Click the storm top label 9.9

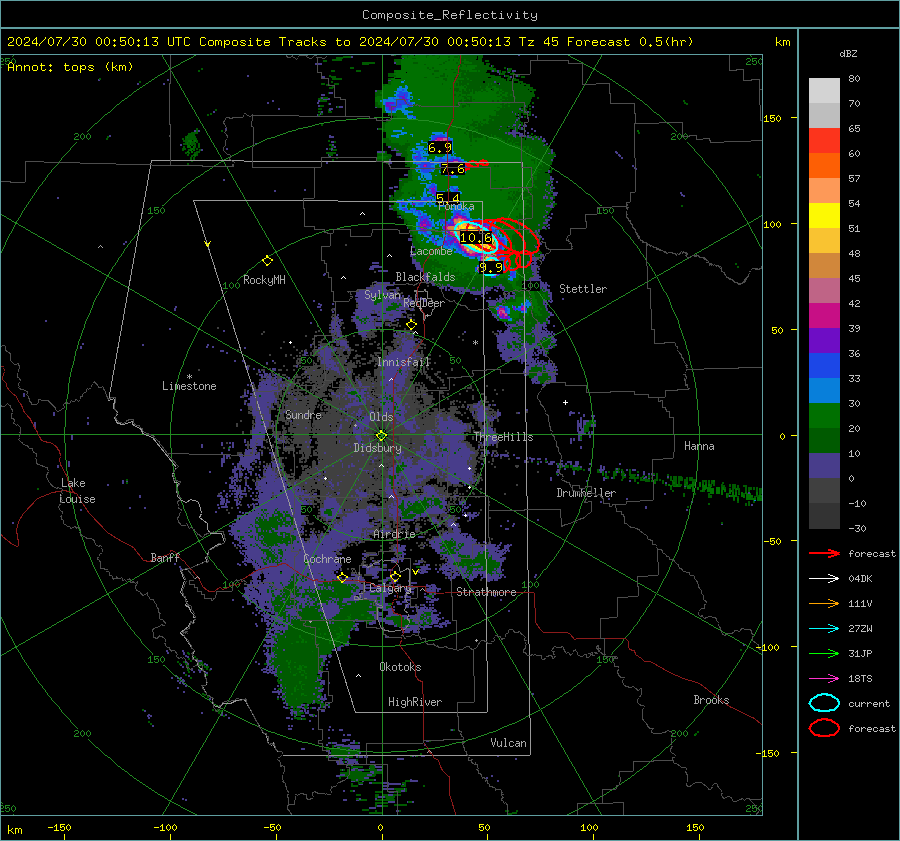tap(491, 268)
